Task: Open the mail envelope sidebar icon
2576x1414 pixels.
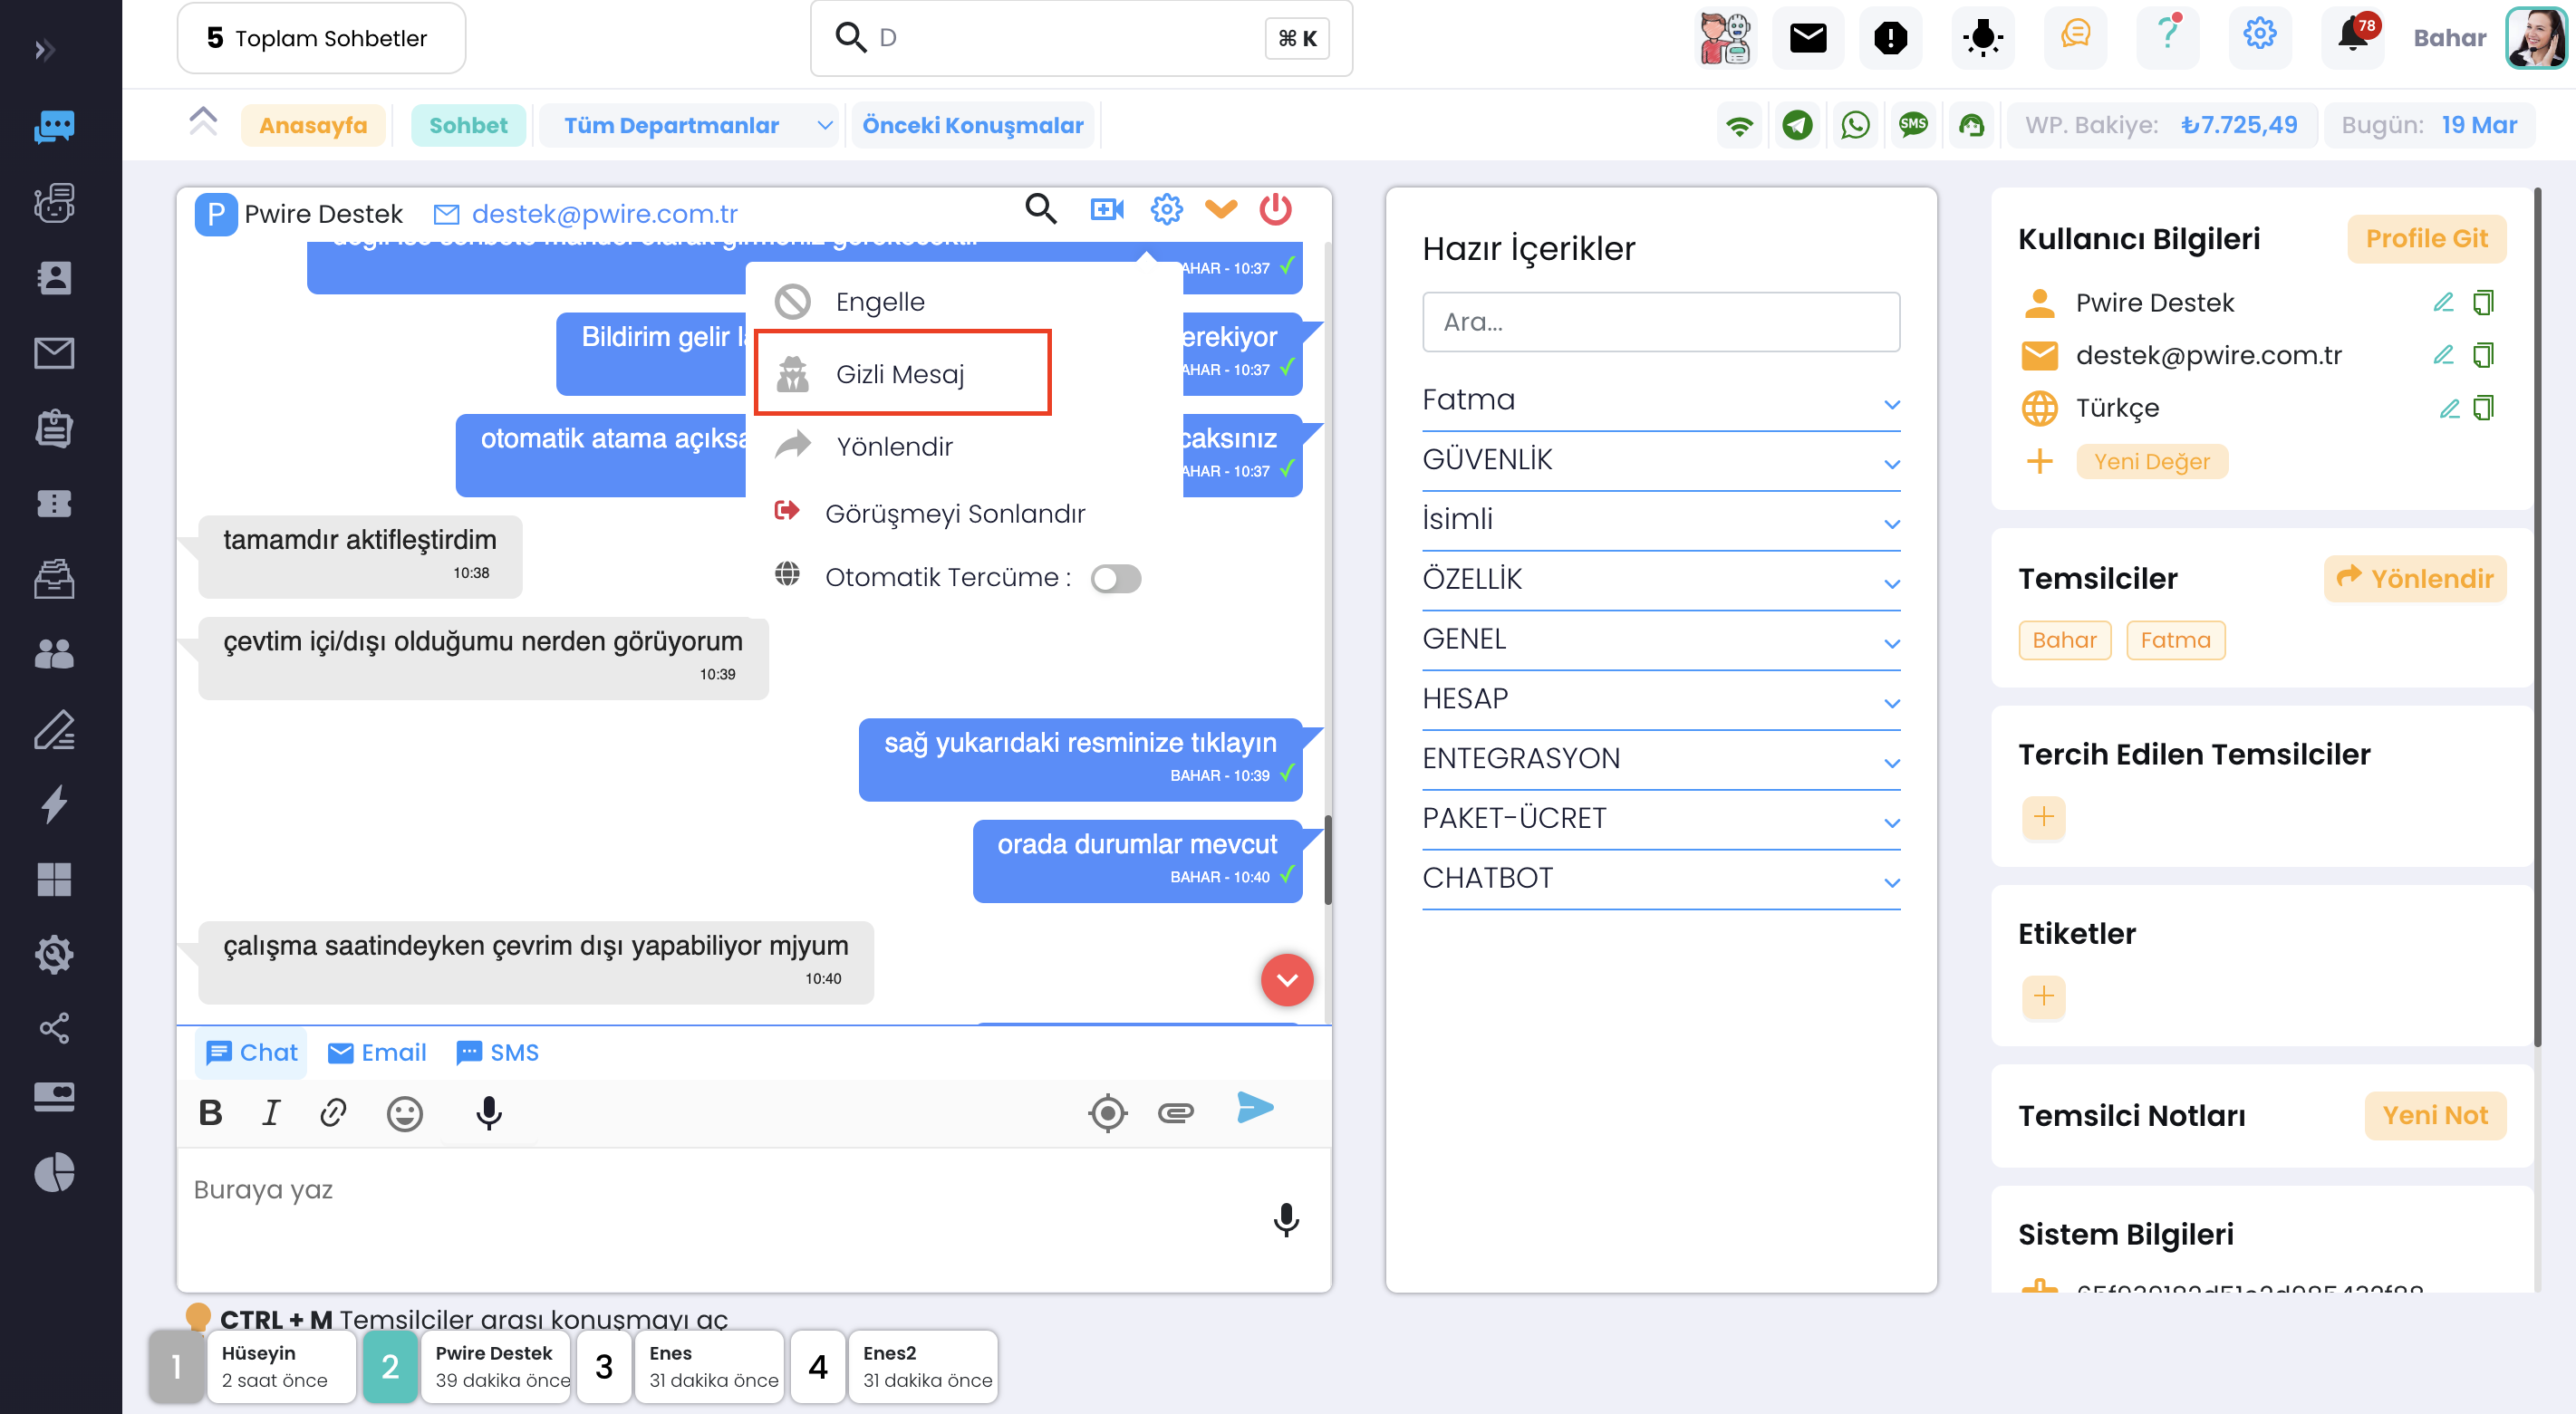Action: pyautogui.click(x=54, y=353)
